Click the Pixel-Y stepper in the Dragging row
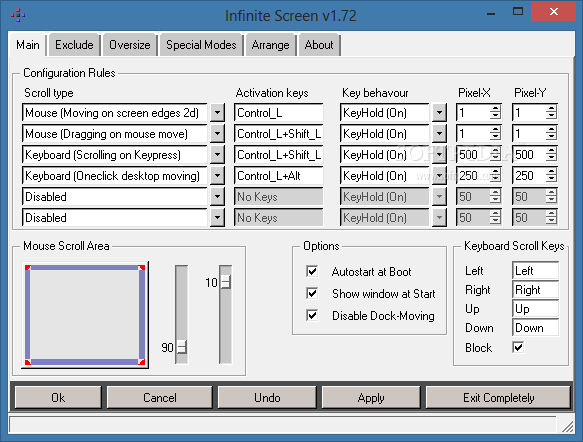This screenshot has width=583, height=442. [x=551, y=133]
